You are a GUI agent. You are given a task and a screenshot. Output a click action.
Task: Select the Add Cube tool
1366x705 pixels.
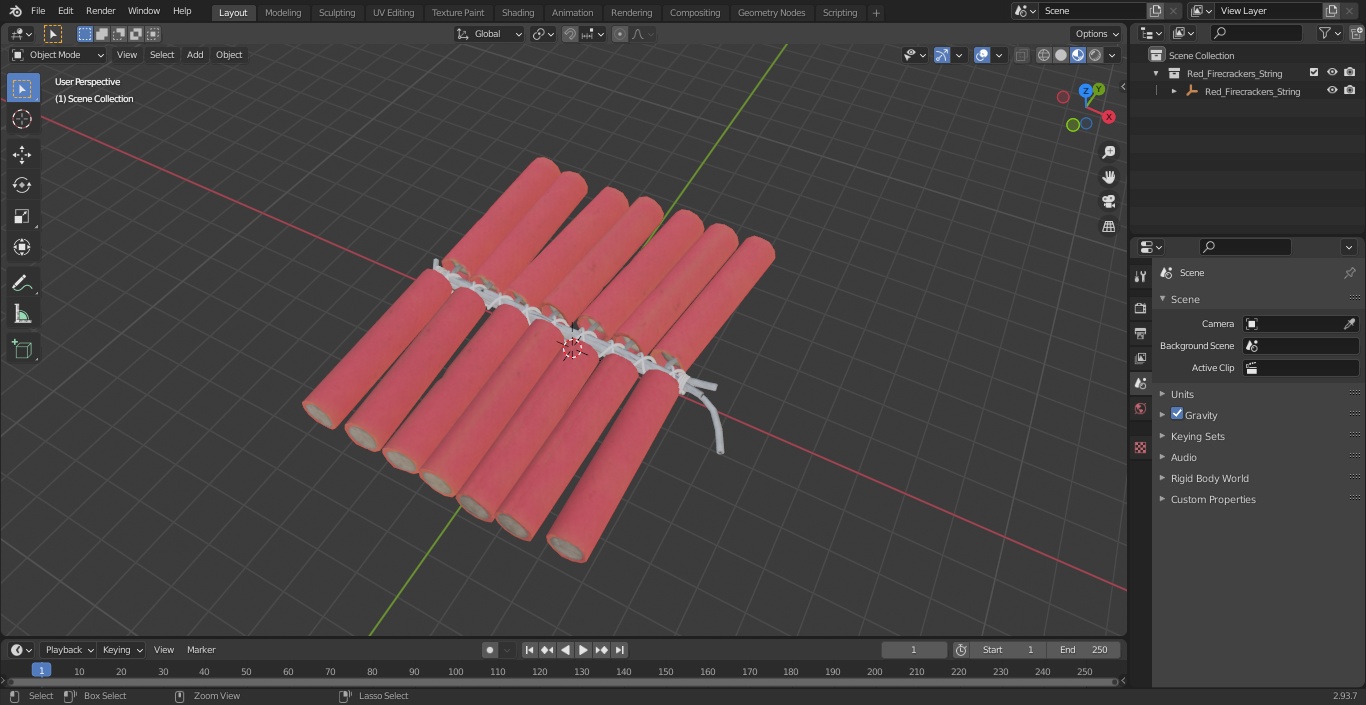(22, 350)
